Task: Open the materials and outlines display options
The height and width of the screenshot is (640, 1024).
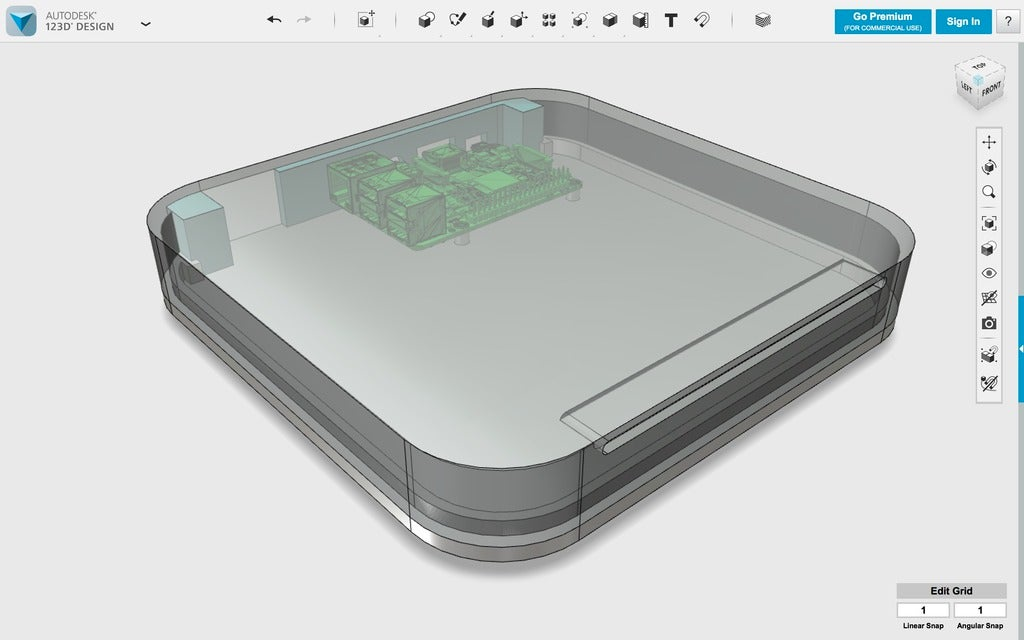Action: (989, 248)
